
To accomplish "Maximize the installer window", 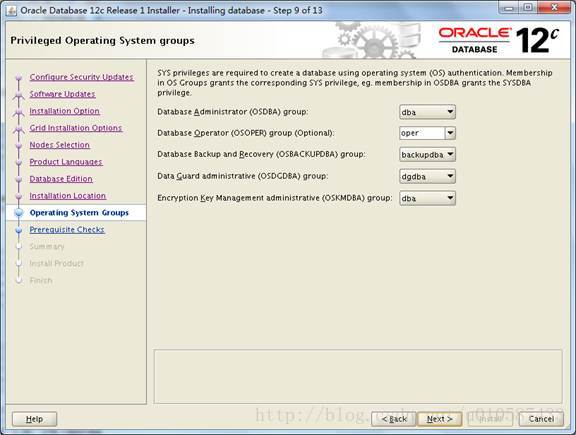I will tap(528, 8).
